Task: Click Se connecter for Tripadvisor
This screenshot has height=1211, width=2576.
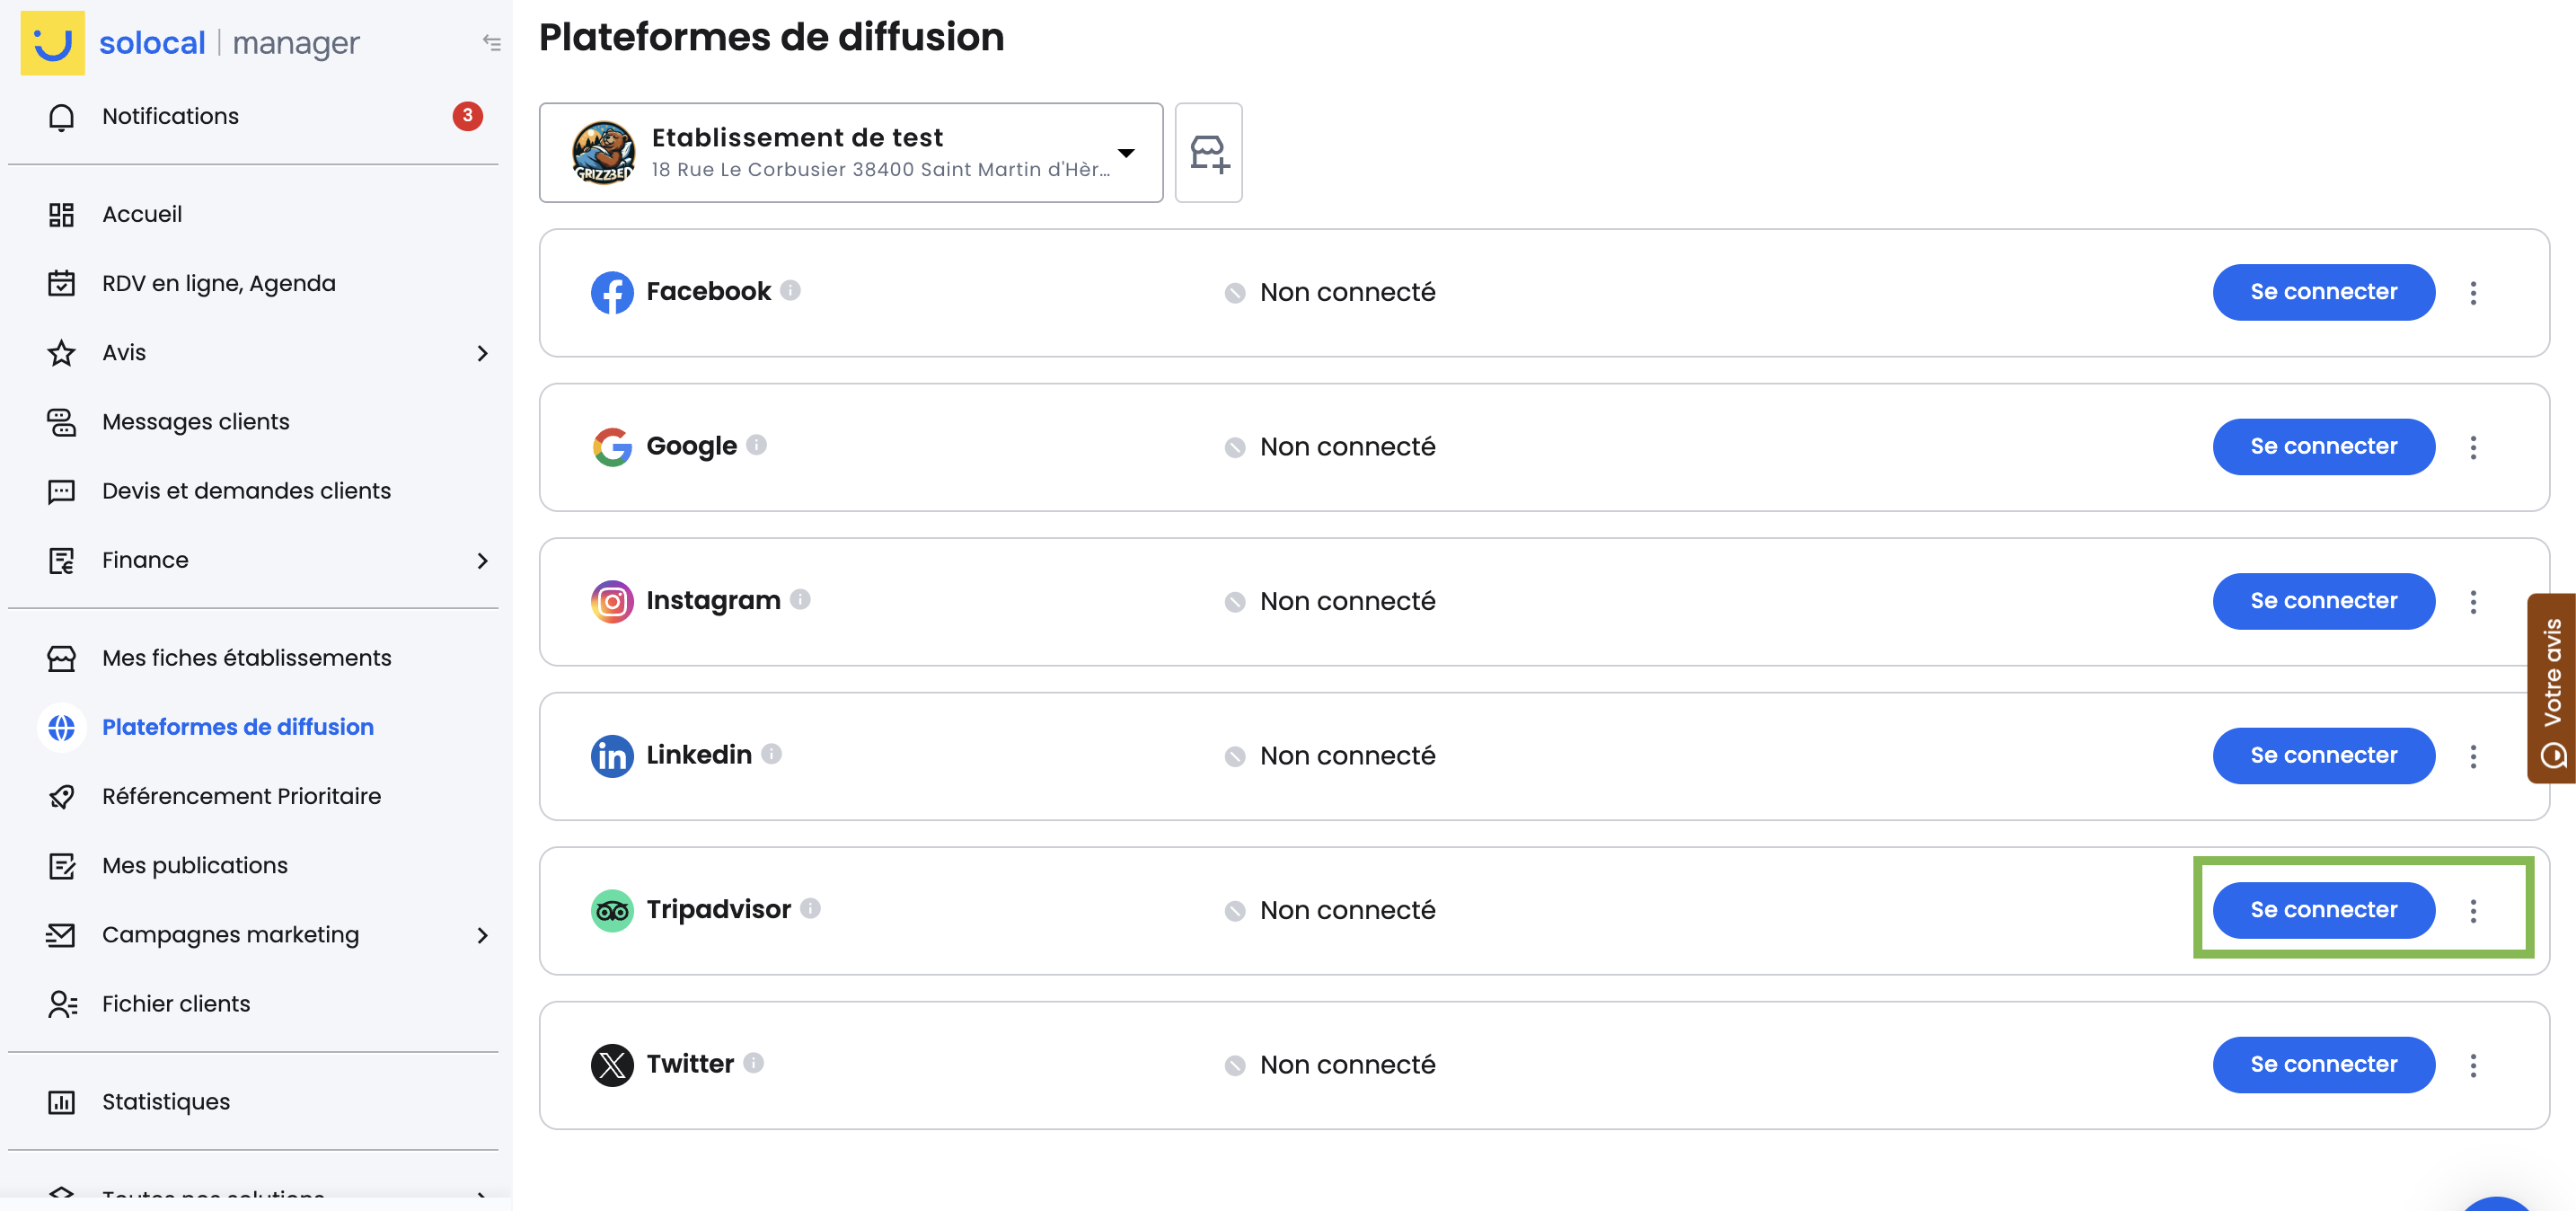Action: pos(2322,910)
